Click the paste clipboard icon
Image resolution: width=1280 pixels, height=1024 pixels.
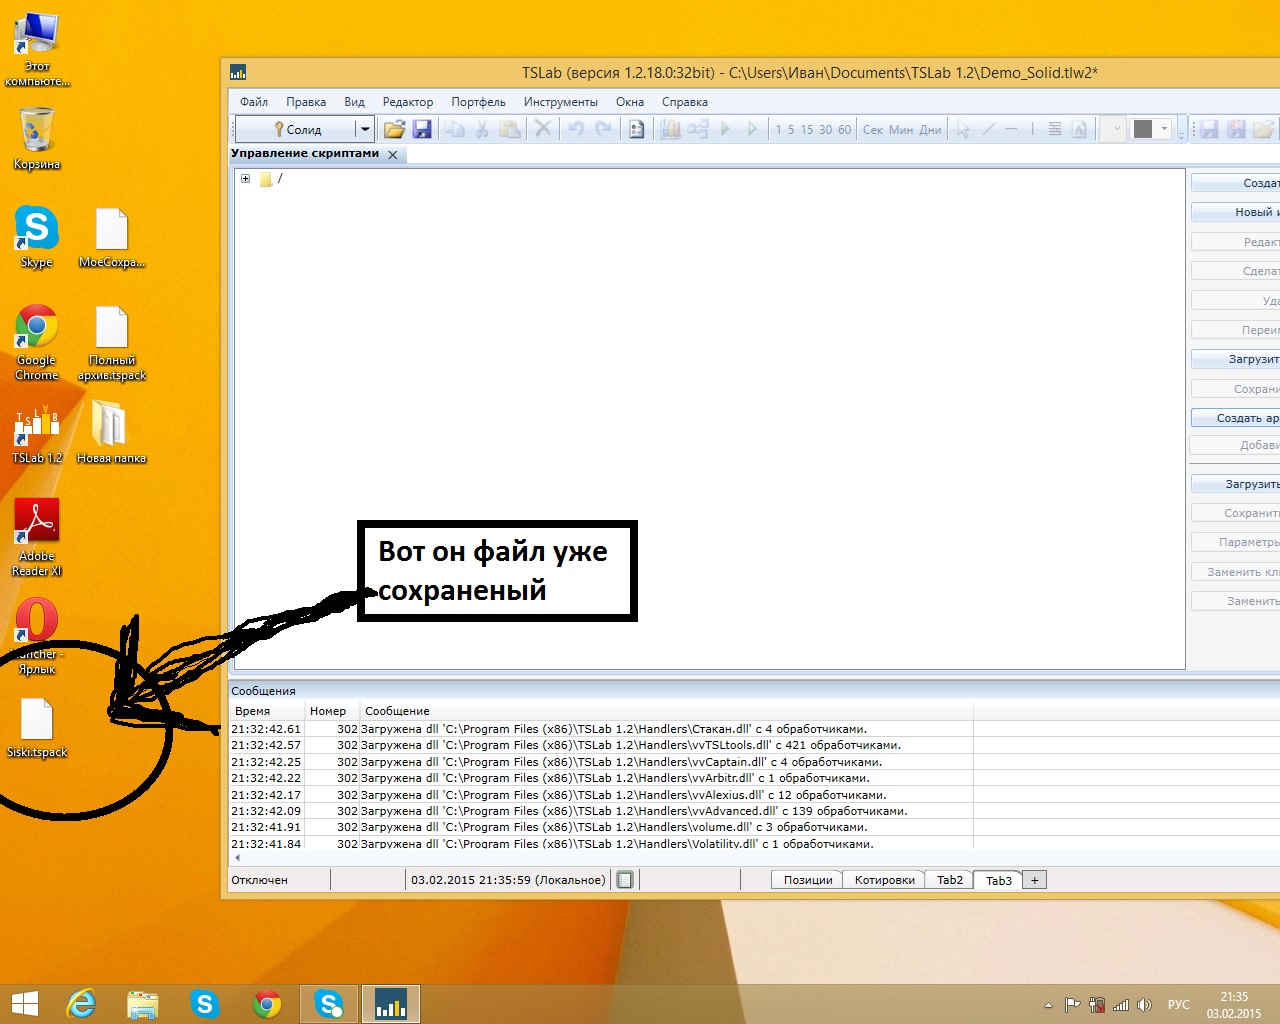510,129
